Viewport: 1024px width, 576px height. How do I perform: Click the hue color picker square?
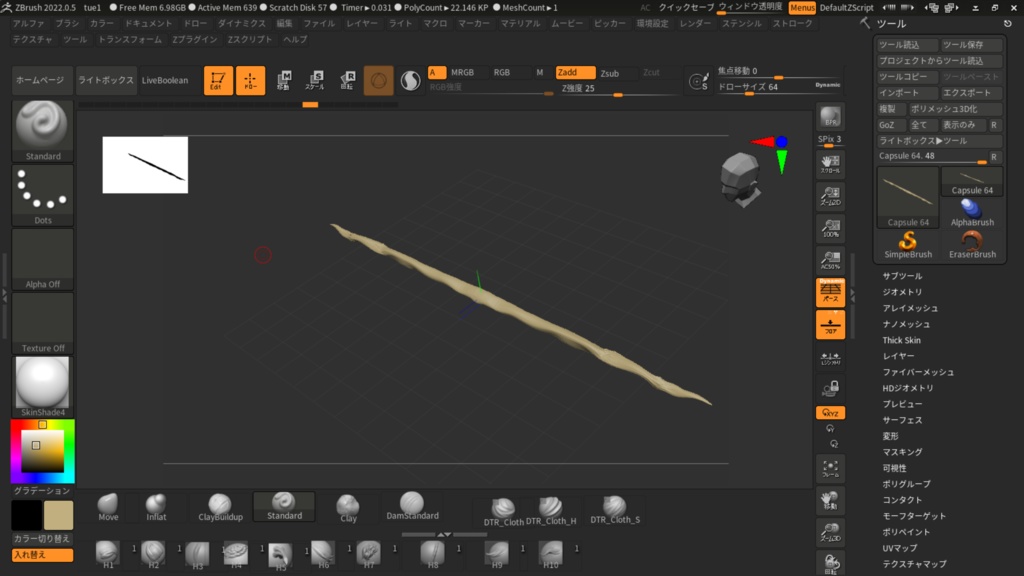click(42, 451)
